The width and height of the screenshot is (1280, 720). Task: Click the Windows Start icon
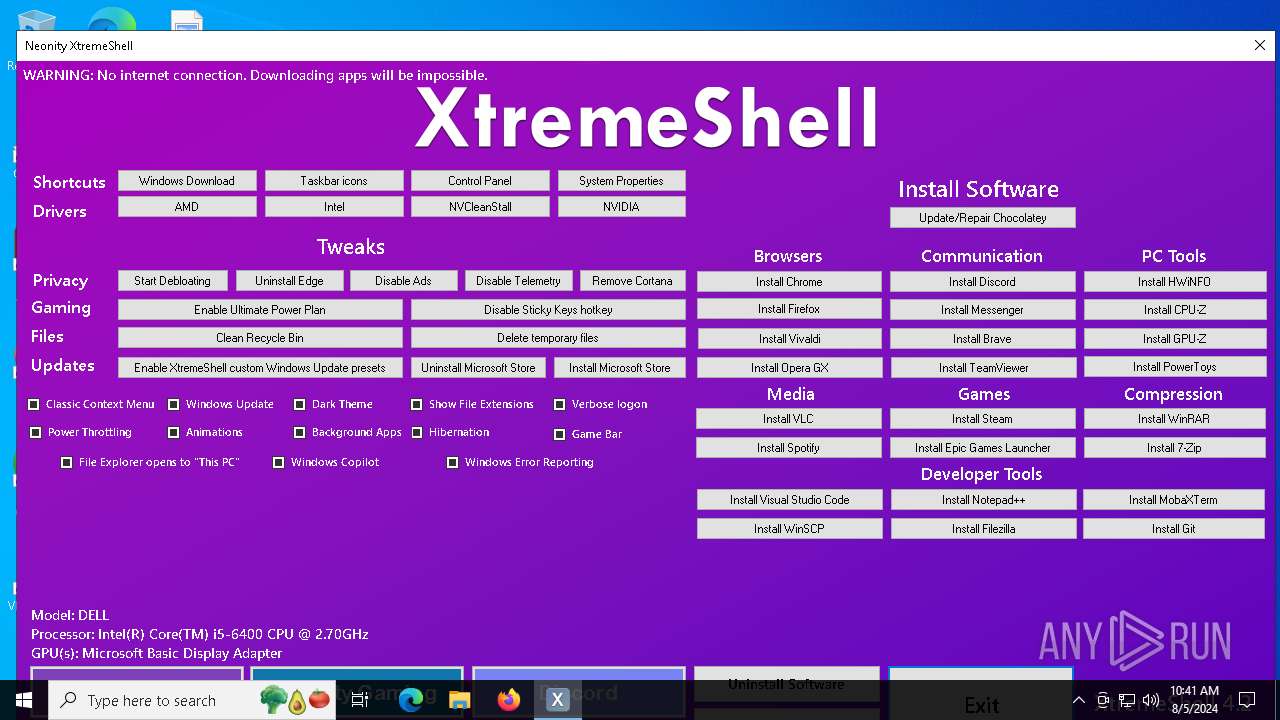pyautogui.click(x=23, y=700)
